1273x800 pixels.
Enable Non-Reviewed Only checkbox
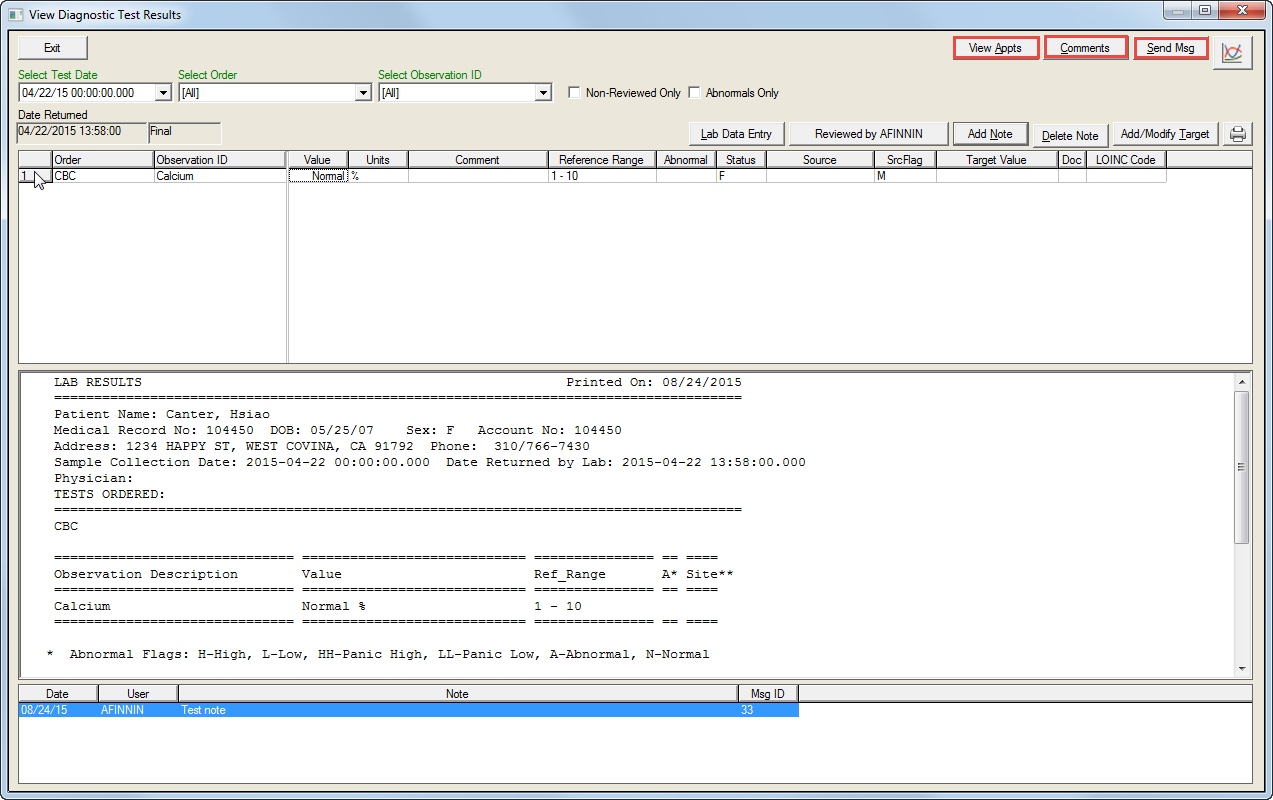(574, 93)
